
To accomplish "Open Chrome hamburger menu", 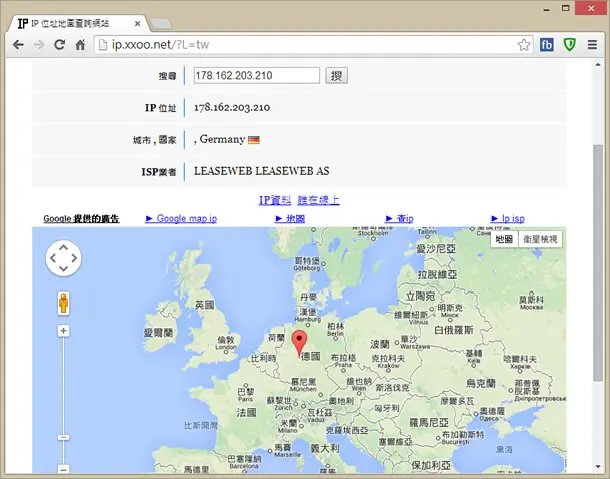I will [592, 45].
